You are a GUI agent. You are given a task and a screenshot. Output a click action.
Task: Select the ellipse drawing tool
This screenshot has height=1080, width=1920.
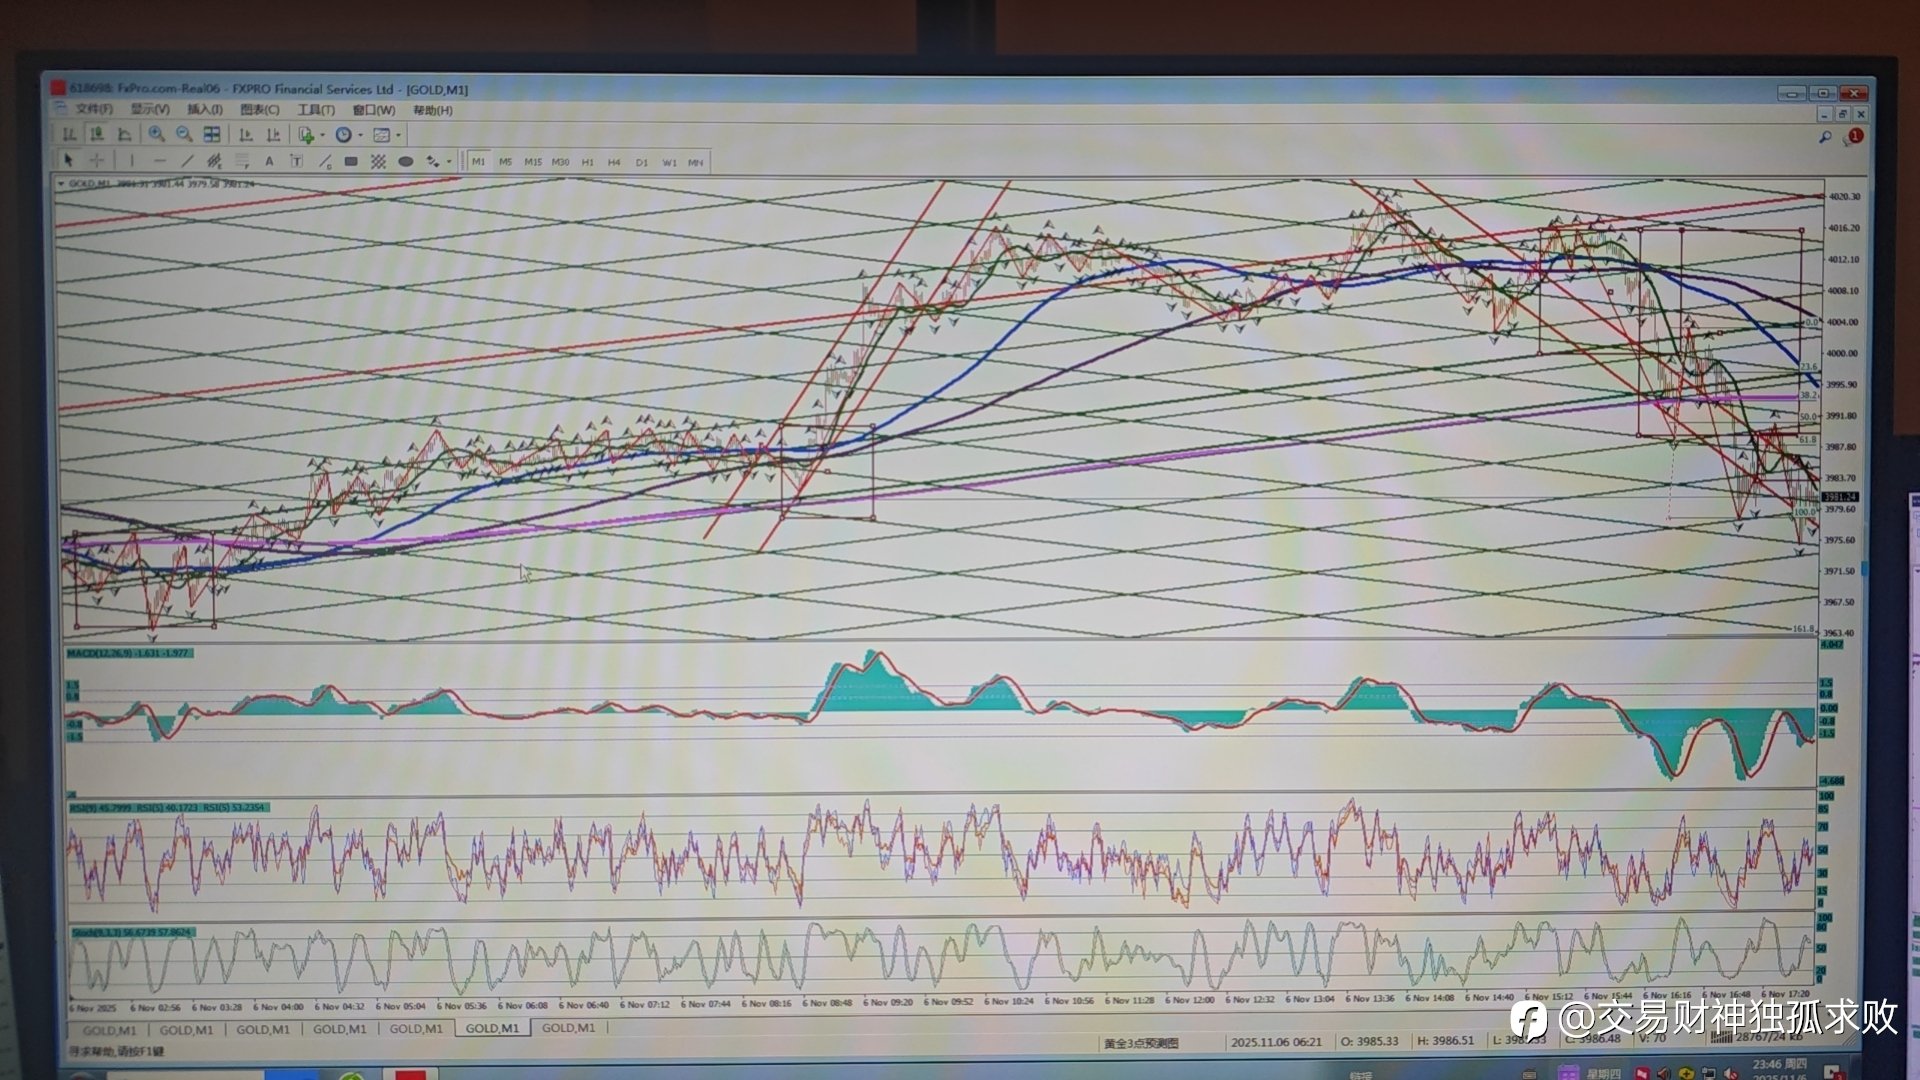click(x=405, y=161)
